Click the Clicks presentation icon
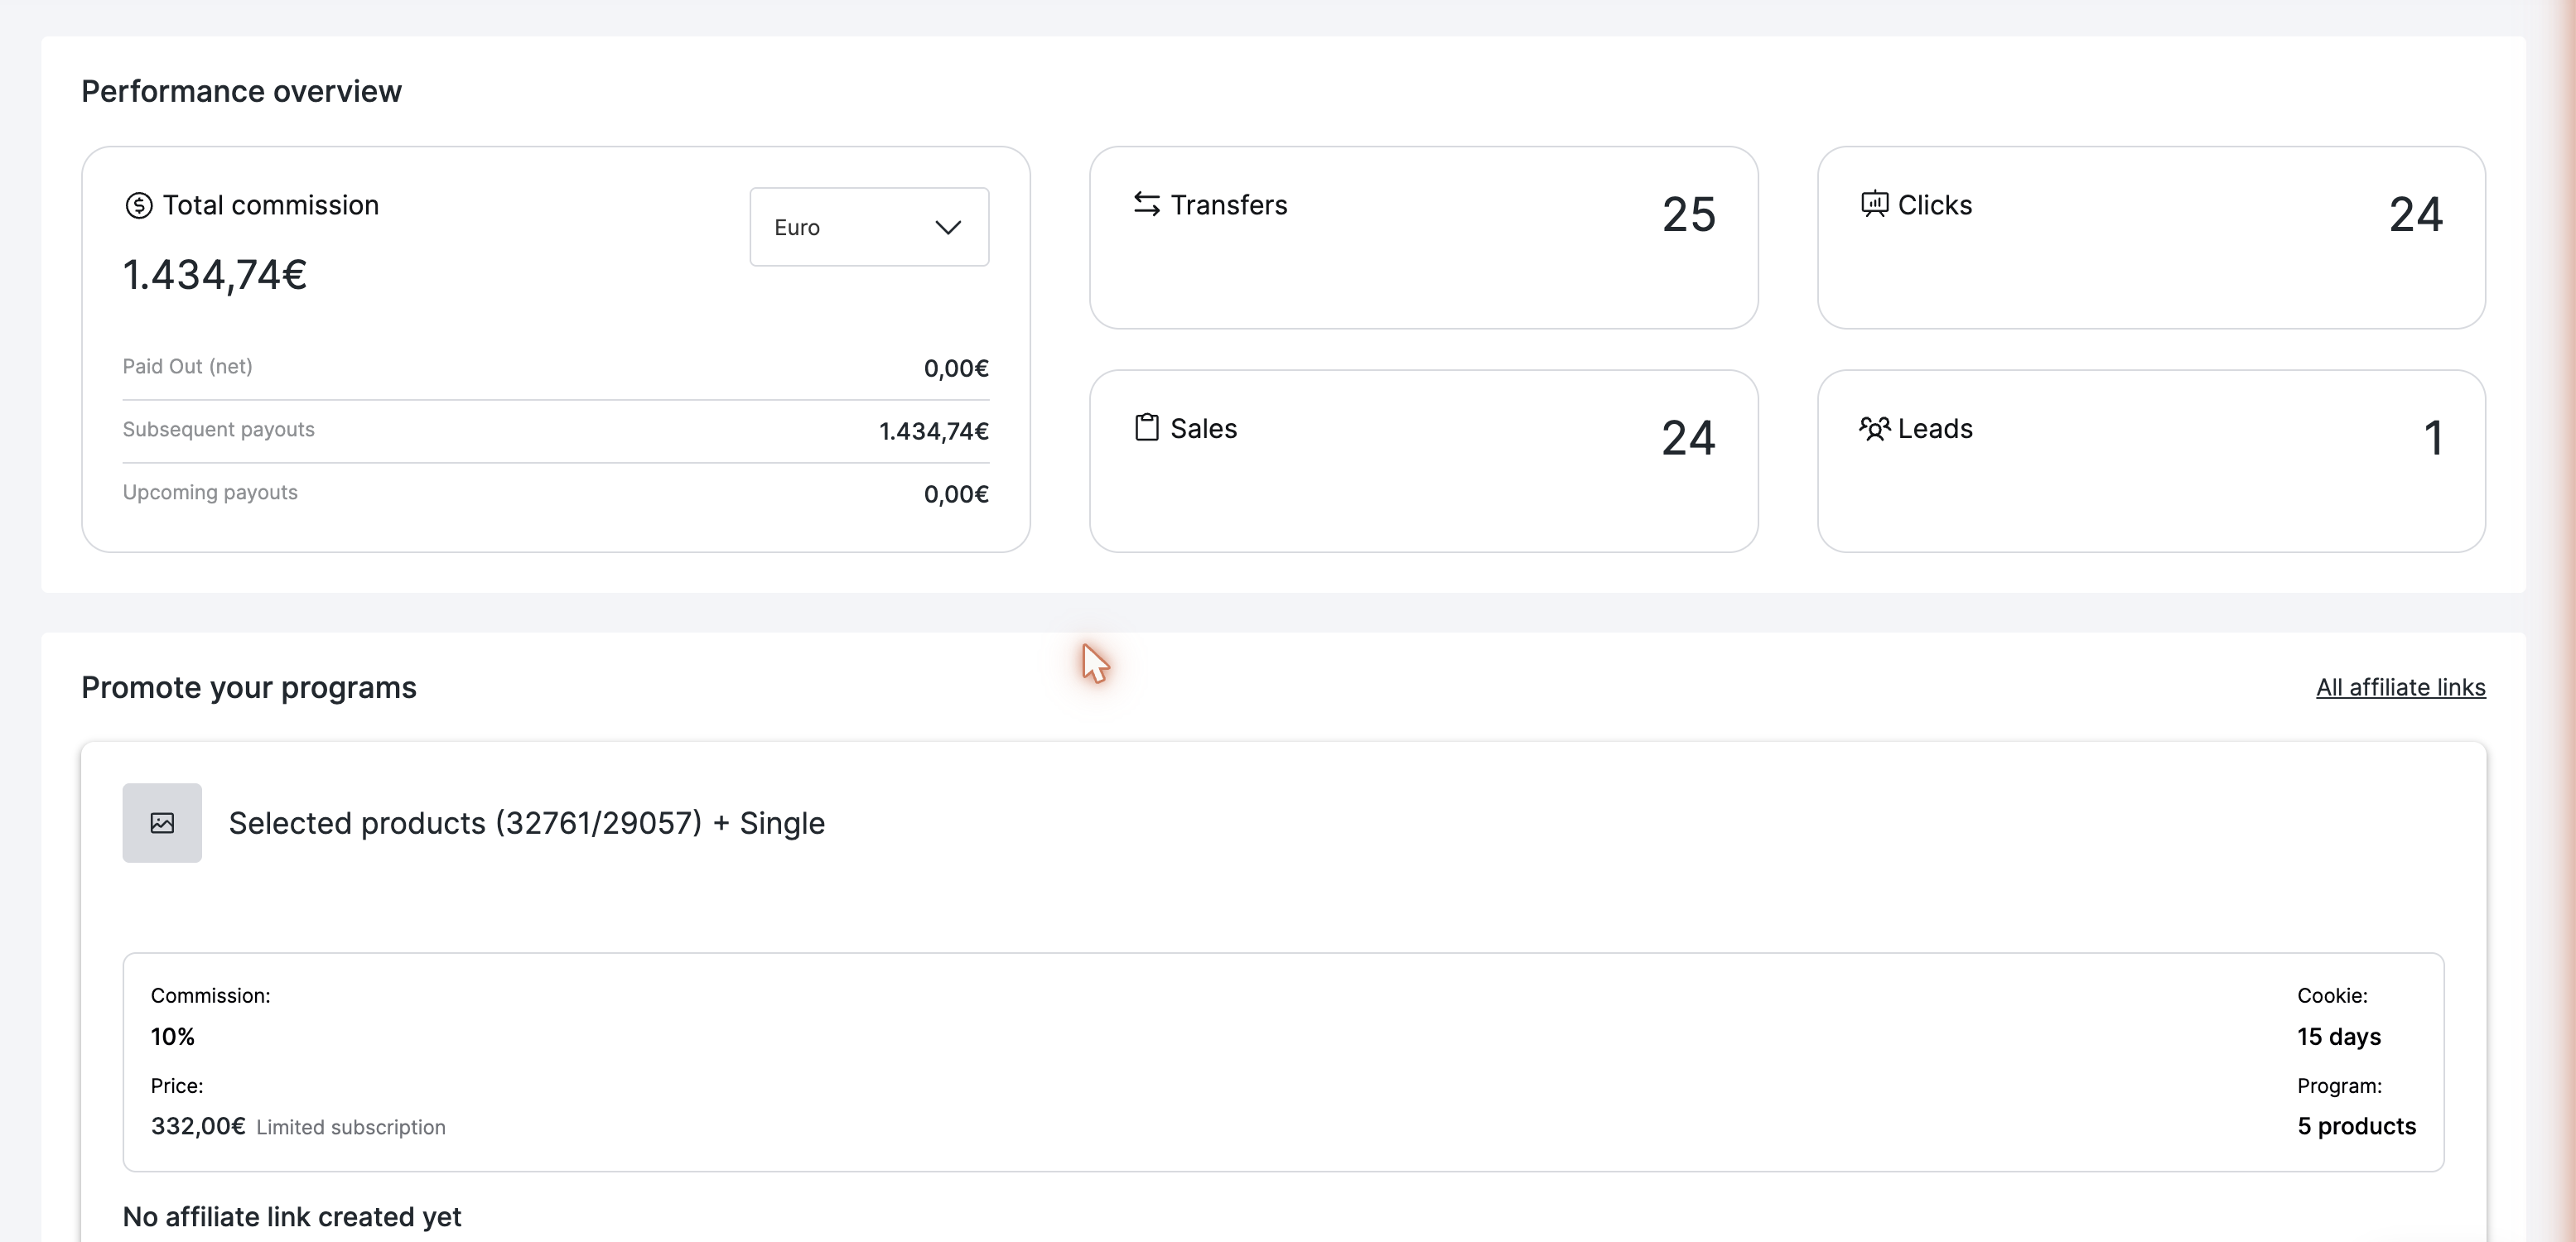 1875,204
